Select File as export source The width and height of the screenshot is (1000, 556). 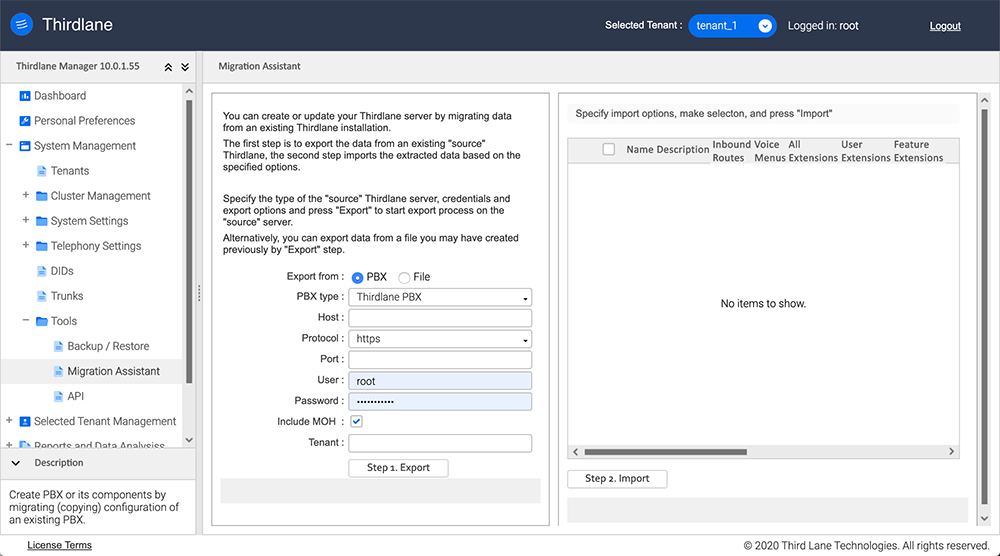point(404,277)
